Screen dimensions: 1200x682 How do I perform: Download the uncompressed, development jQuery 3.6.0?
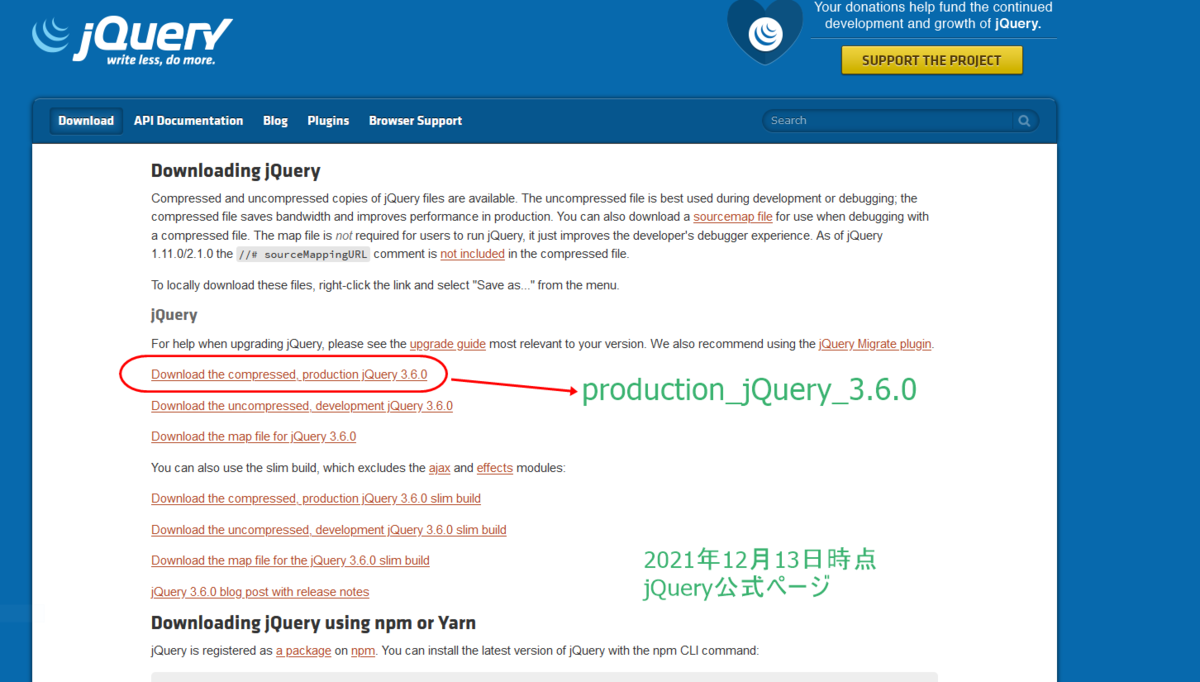(302, 406)
